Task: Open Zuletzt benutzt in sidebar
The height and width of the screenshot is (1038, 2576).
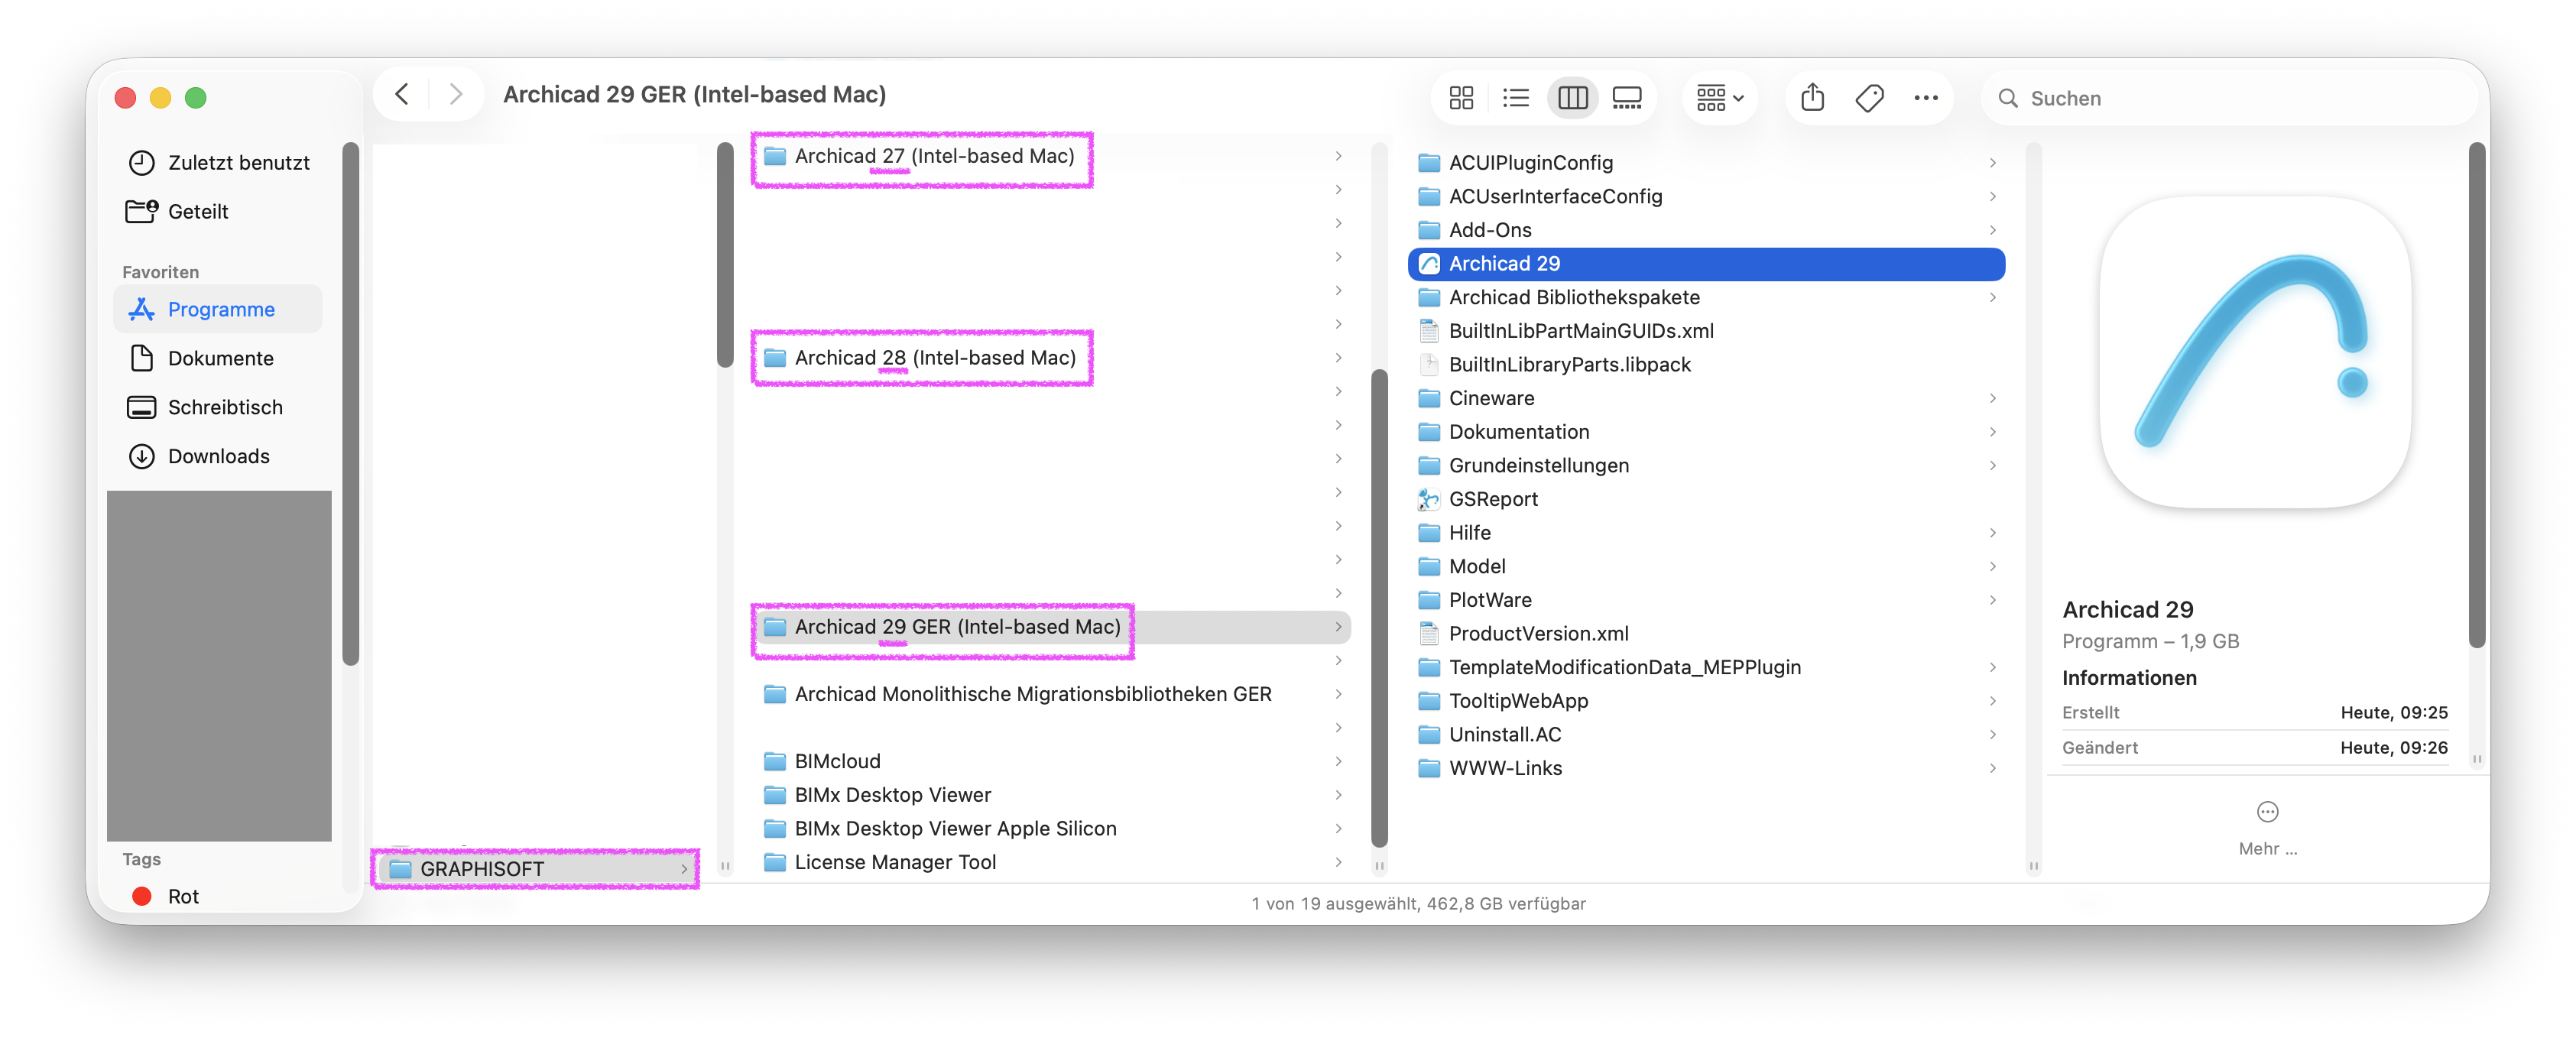Action: coord(219,163)
